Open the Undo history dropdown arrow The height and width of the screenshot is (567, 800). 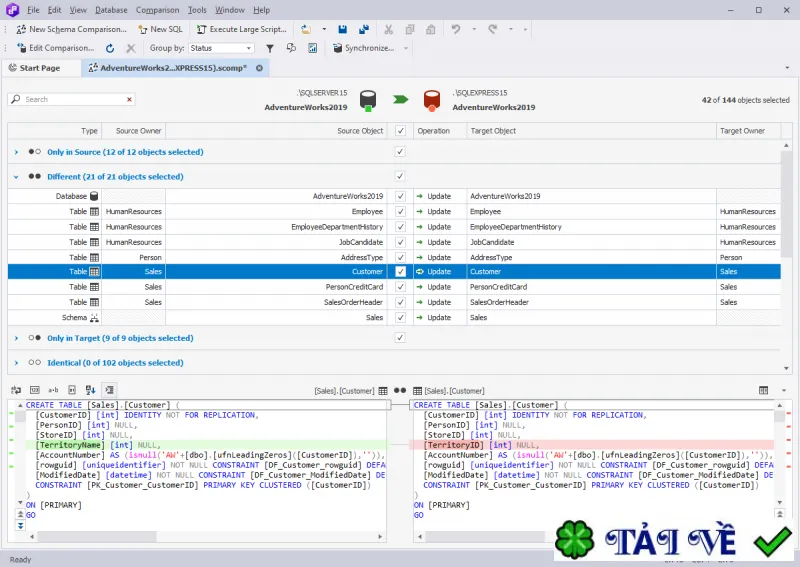click(x=474, y=29)
